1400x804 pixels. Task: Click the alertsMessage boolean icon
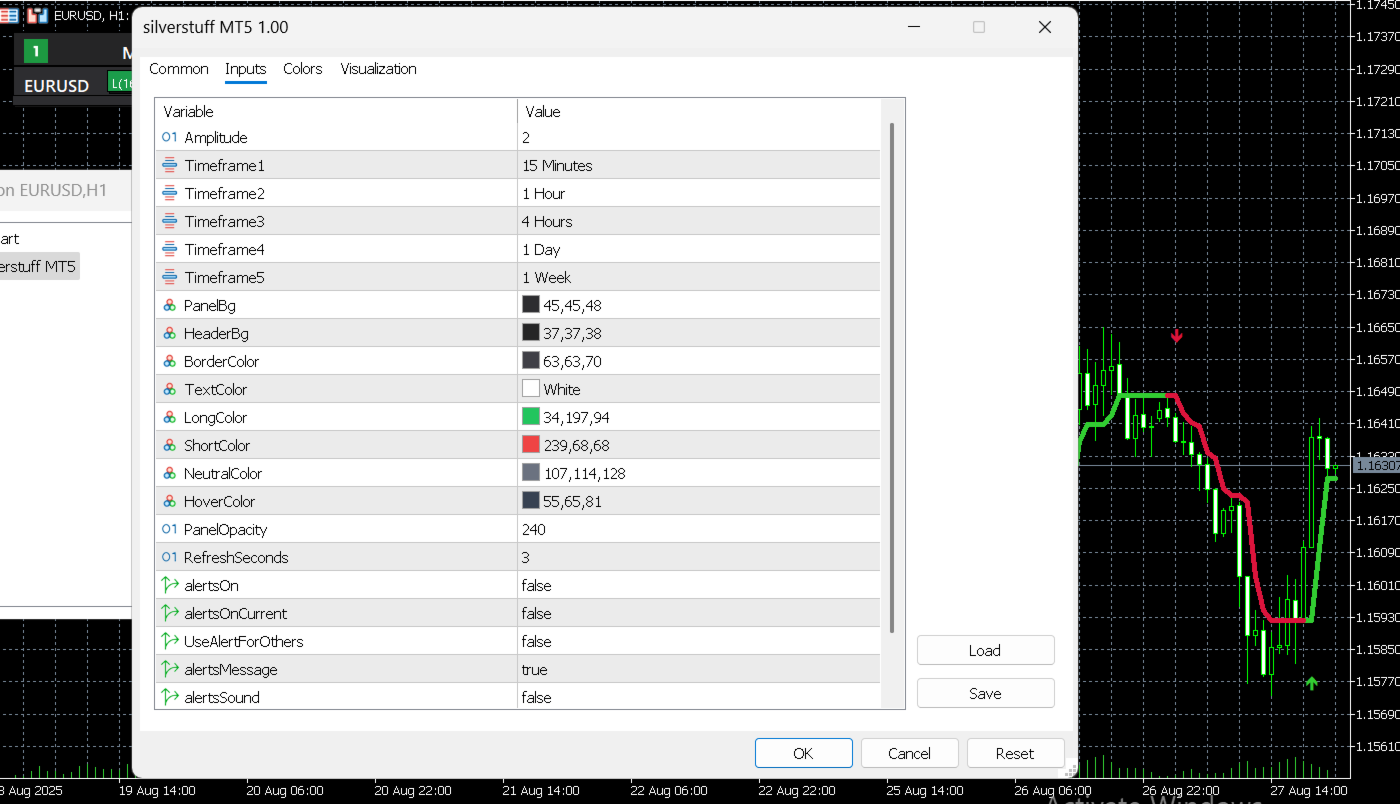(x=169, y=669)
